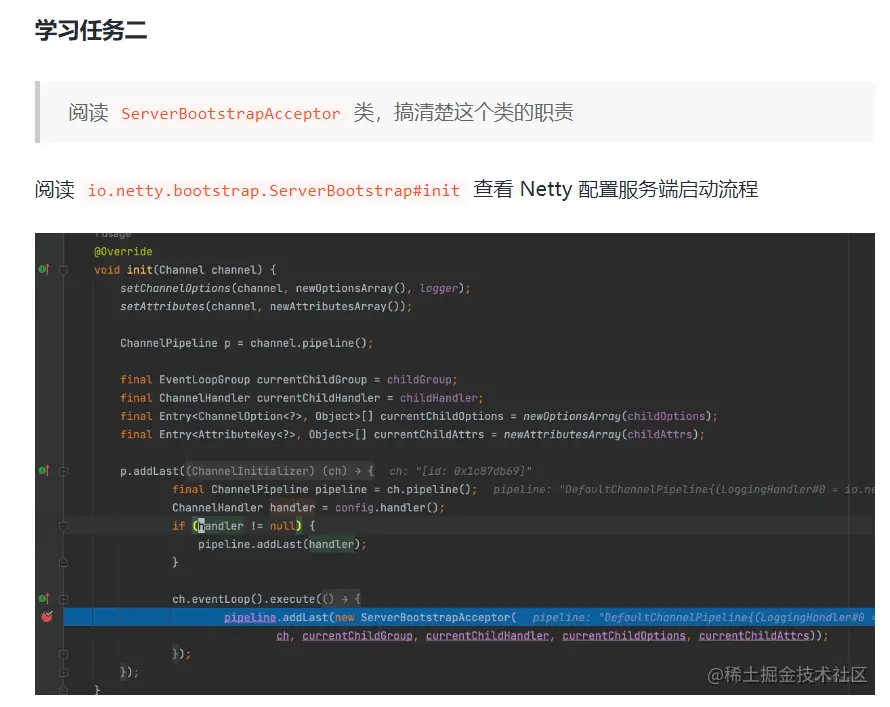
Task: Click the purple logger argument
Action: pyautogui.click(x=439, y=288)
